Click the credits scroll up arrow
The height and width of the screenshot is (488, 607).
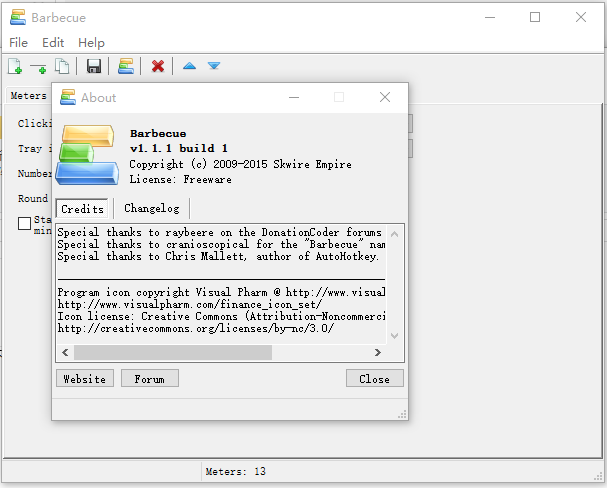pyautogui.click(x=394, y=234)
